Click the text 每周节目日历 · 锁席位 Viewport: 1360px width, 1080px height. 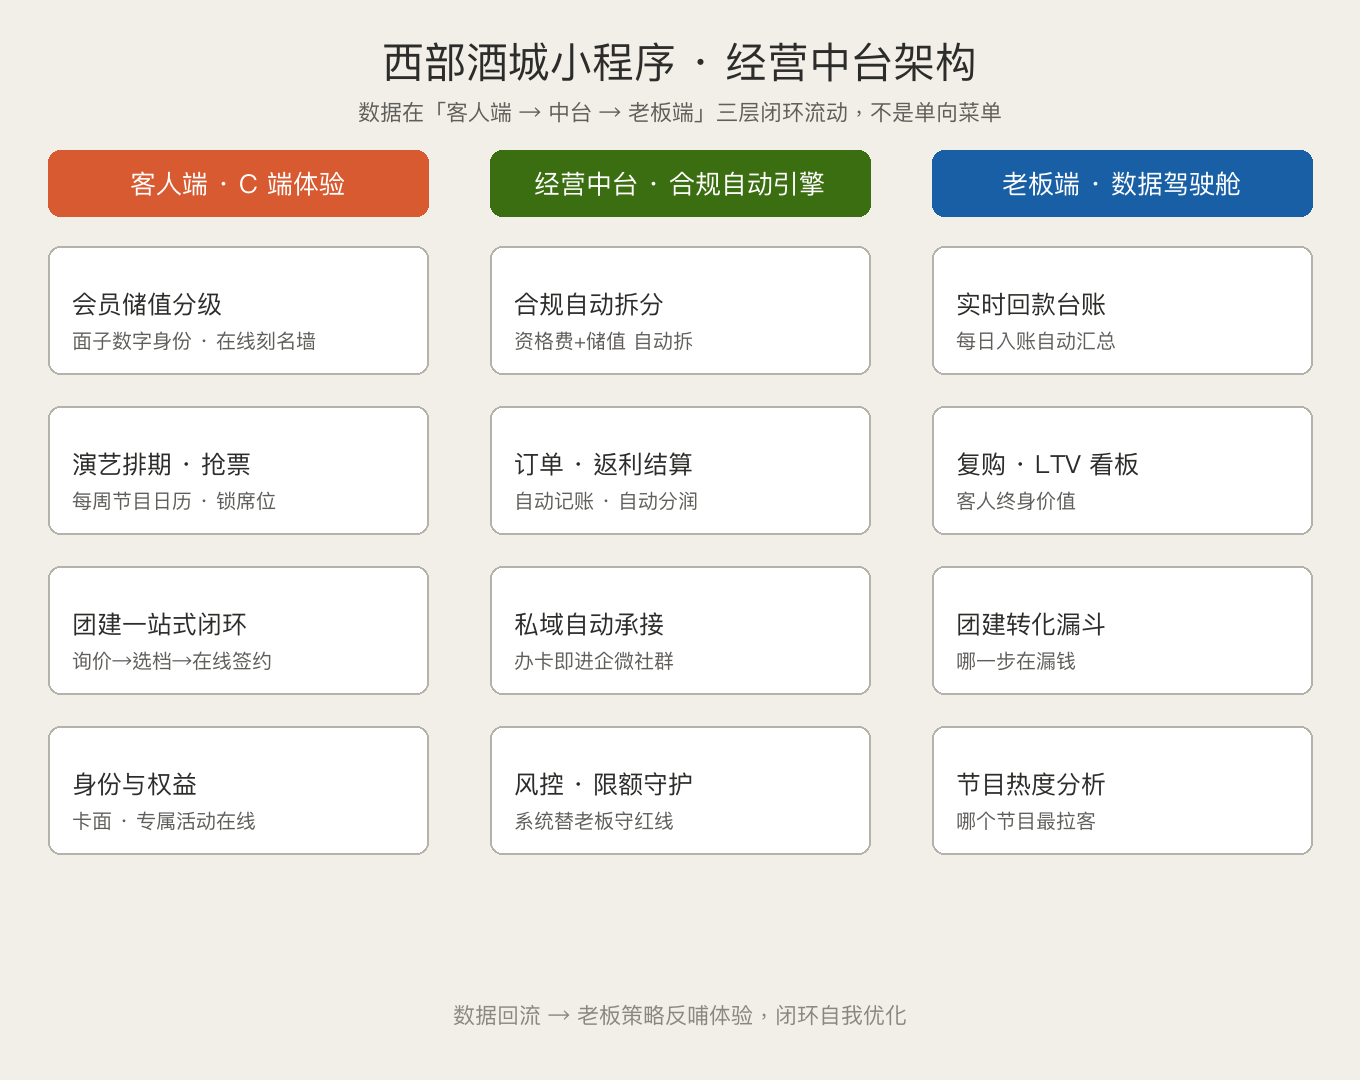tap(174, 501)
